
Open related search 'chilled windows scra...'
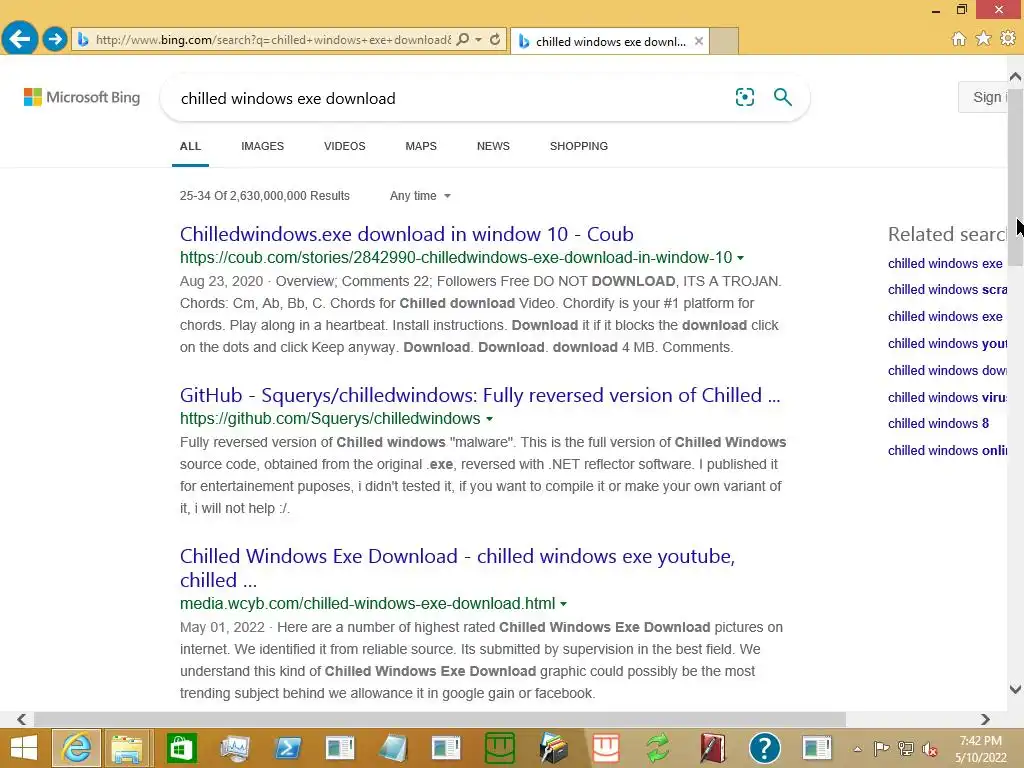(947, 289)
